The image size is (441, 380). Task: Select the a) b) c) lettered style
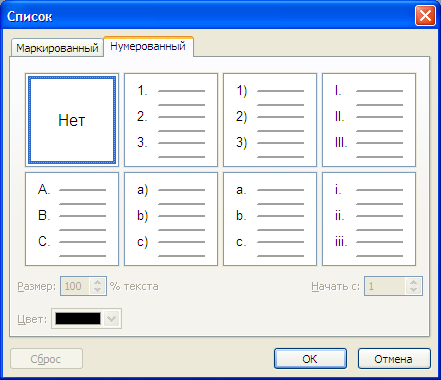[171, 219]
